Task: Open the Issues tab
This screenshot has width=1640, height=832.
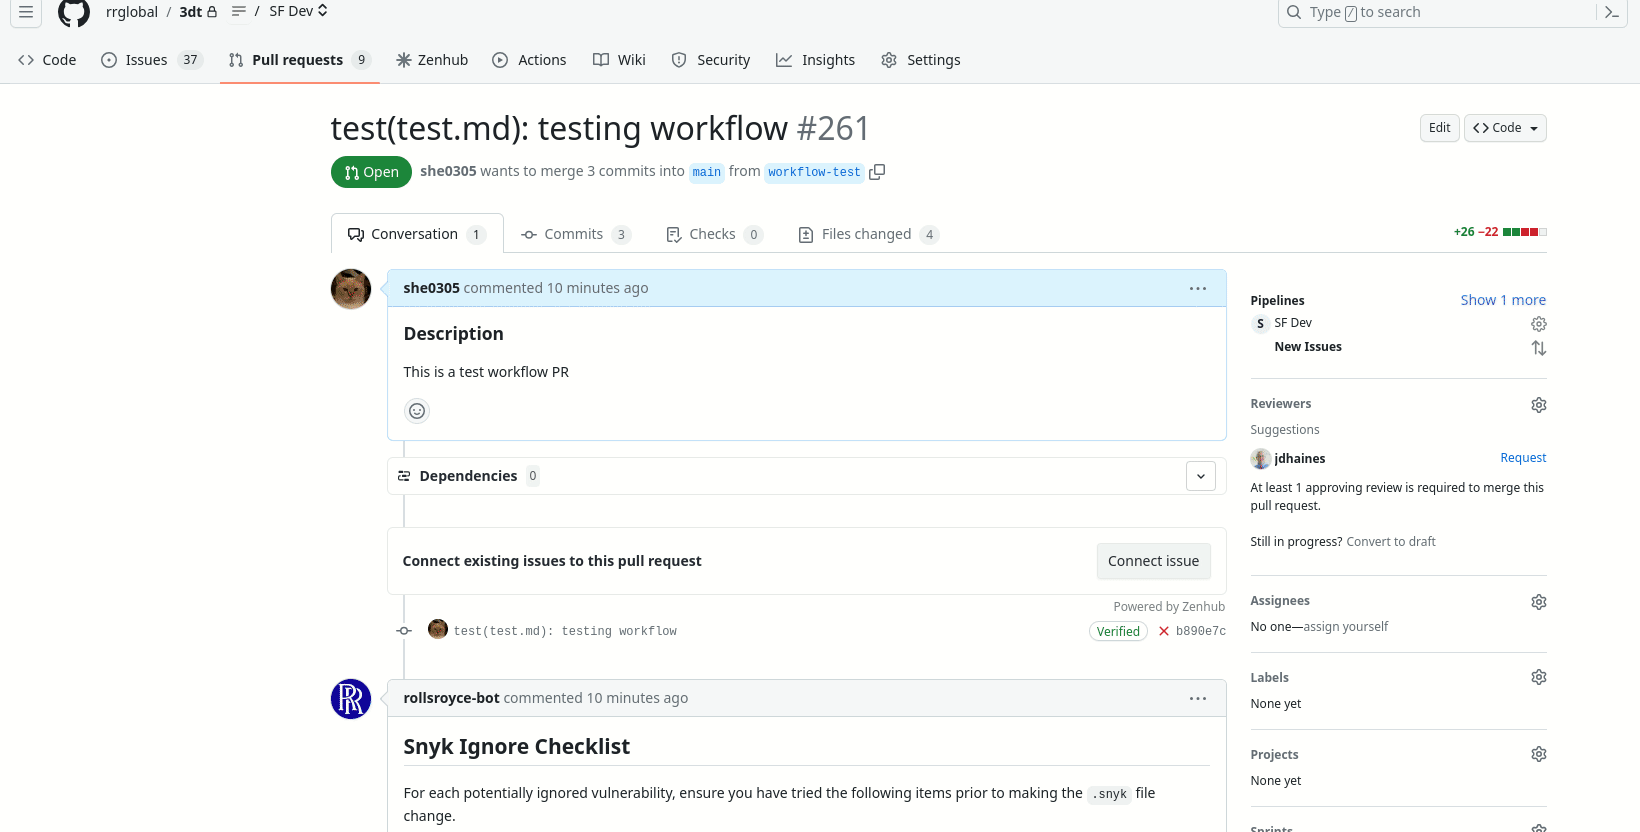Action: tap(152, 60)
